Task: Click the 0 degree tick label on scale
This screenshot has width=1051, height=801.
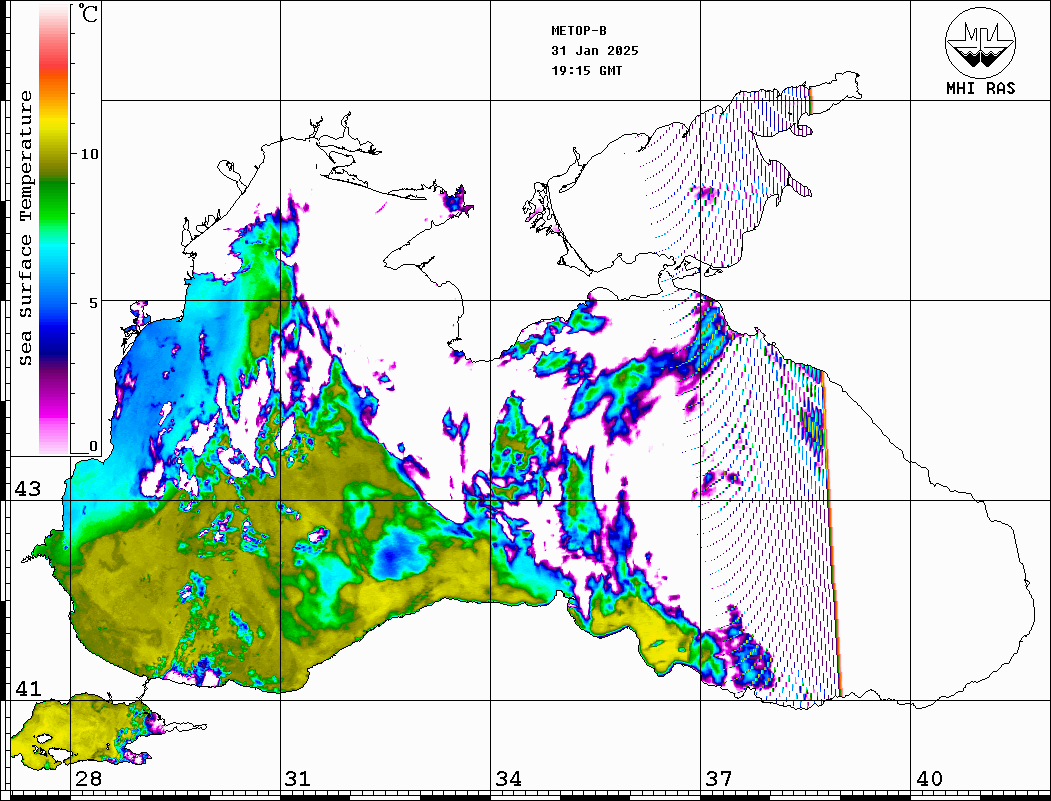Action: [94, 446]
